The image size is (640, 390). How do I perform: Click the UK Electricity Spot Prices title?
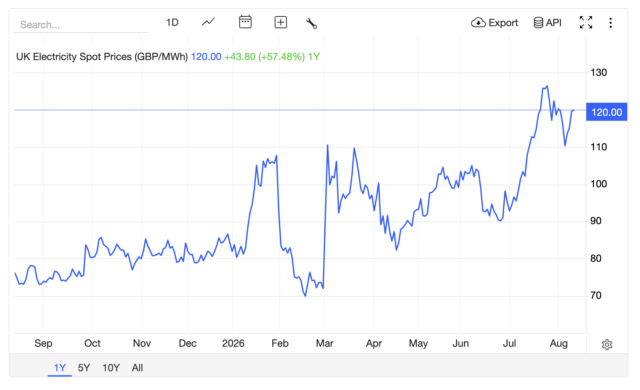click(x=102, y=57)
